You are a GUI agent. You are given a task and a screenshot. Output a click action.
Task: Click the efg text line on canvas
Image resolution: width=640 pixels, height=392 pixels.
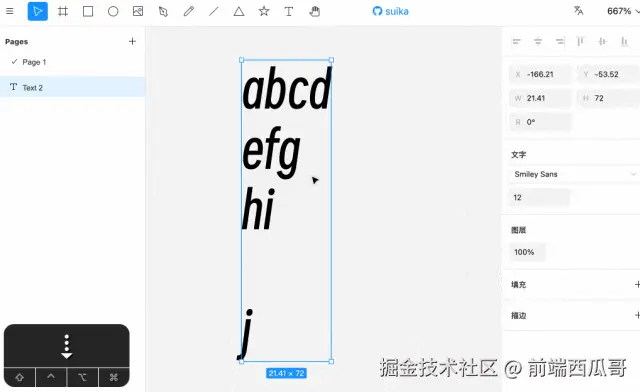coord(271,152)
